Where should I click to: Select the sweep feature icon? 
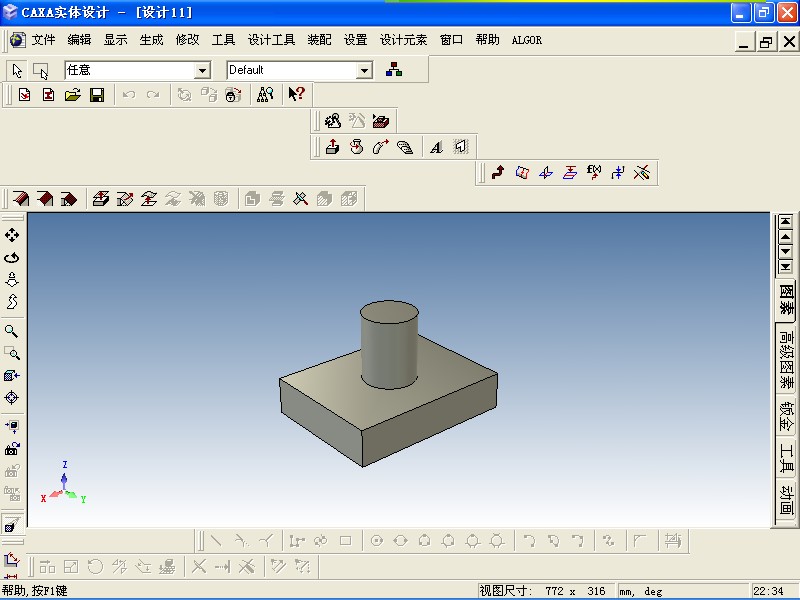coord(381,147)
